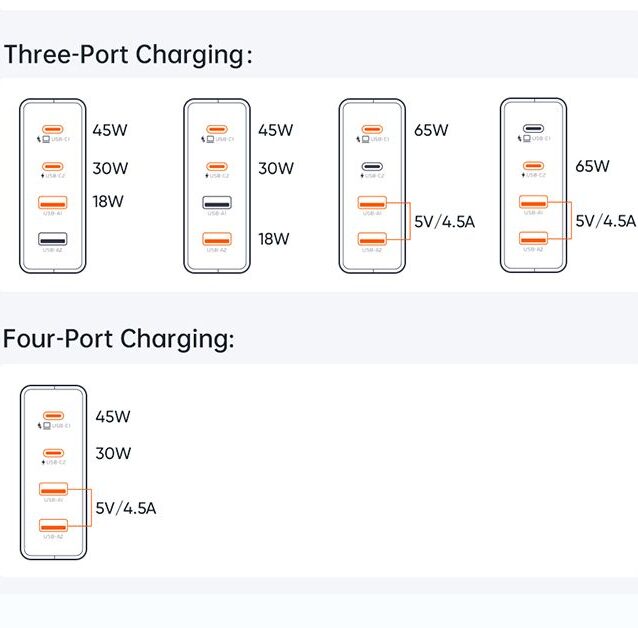Click the 5V/4.5A label in the four-port section
Screen dimensions: 638x628
click(x=126, y=508)
